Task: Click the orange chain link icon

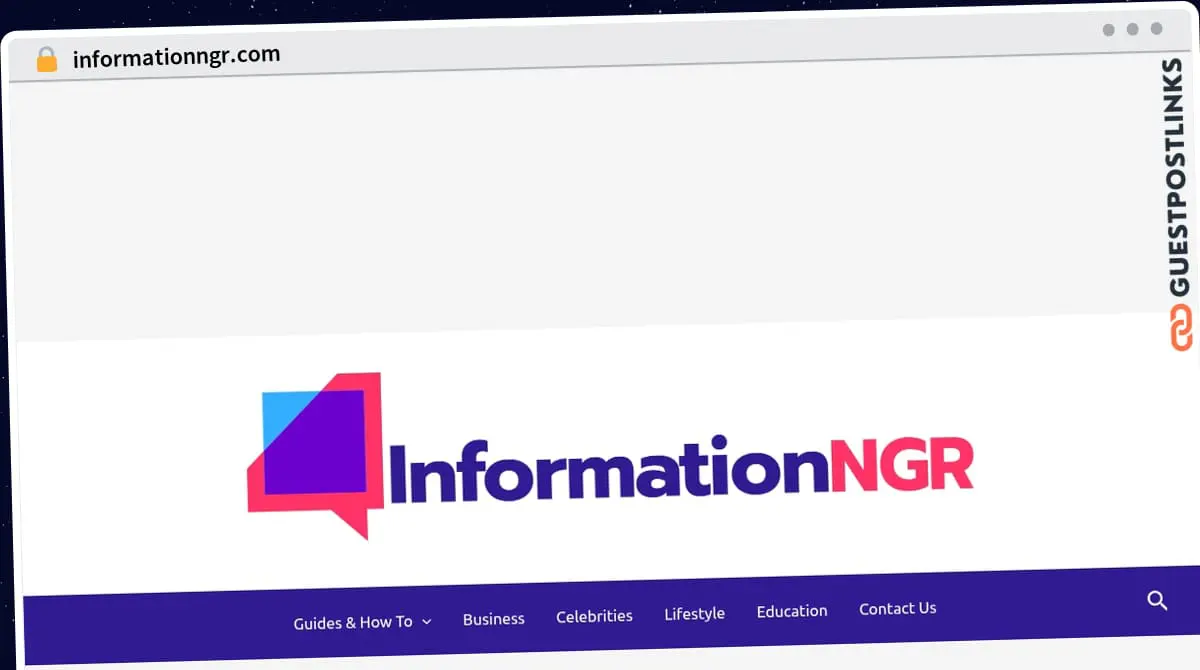Action: point(1181,329)
